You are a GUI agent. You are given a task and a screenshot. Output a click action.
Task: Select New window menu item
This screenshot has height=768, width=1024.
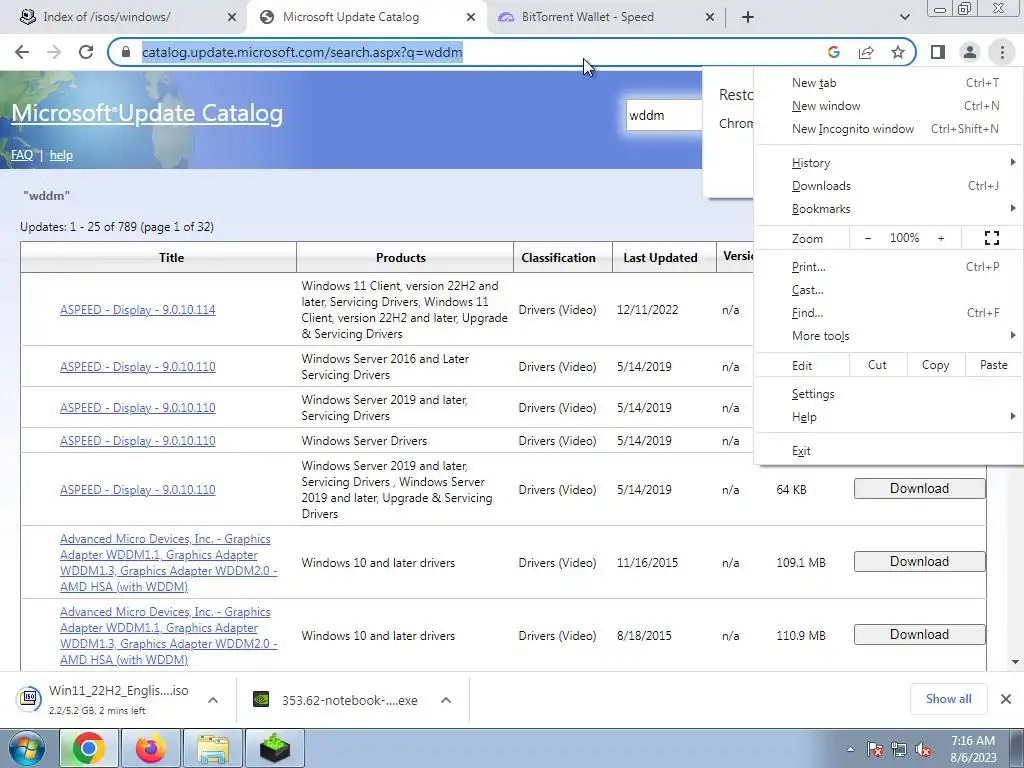pos(889,106)
